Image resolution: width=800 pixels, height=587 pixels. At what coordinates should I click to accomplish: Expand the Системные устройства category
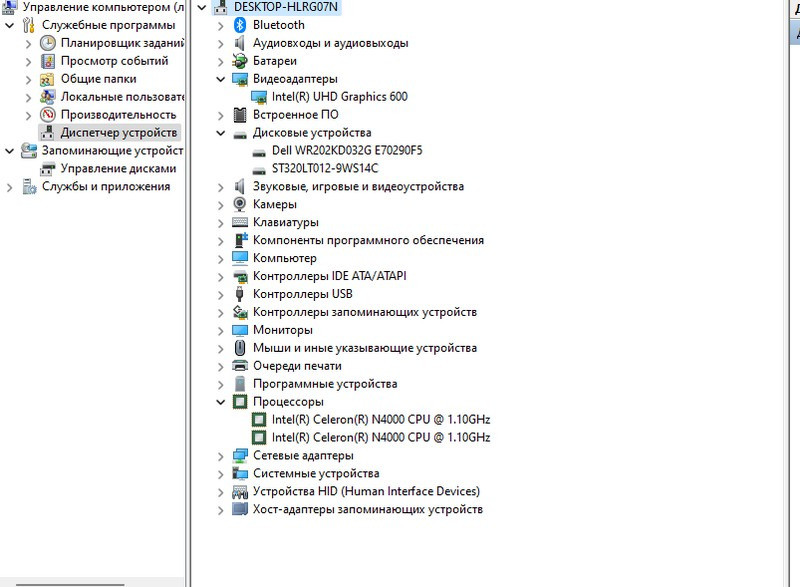220,474
